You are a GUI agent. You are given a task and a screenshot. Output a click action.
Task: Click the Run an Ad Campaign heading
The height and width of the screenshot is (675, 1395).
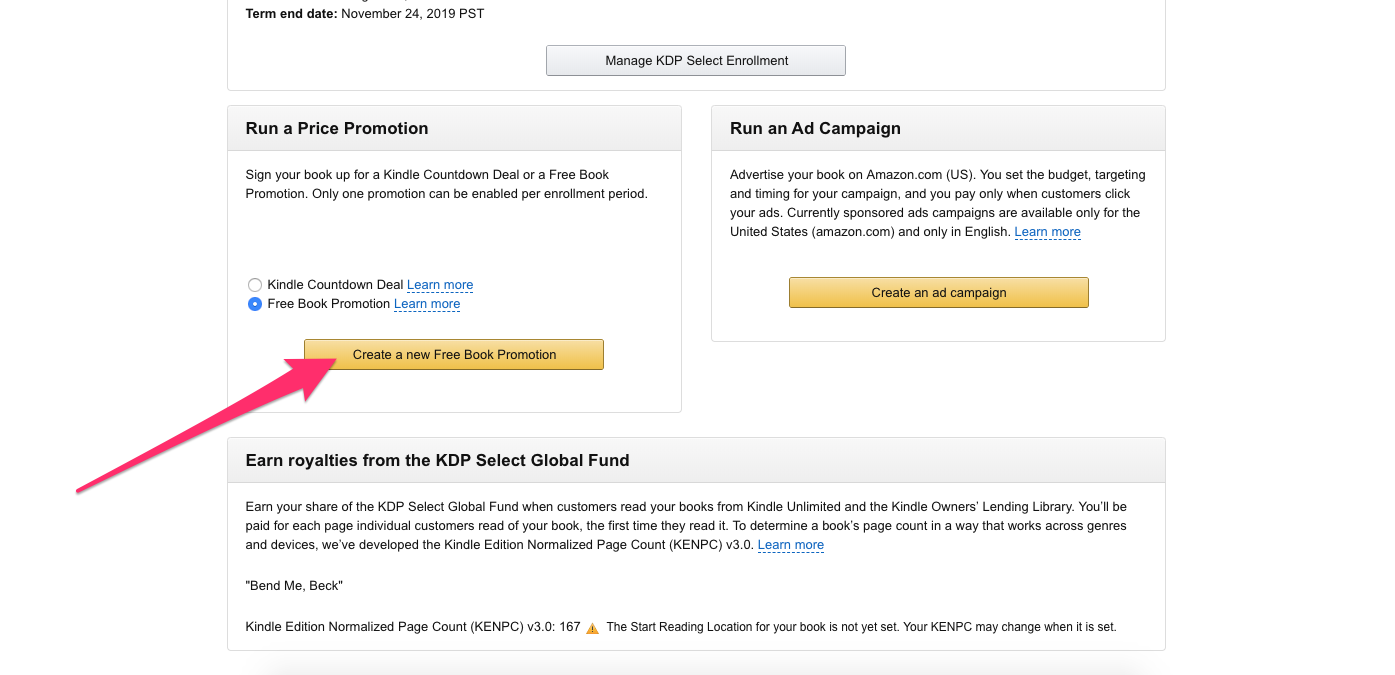(815, 128)
